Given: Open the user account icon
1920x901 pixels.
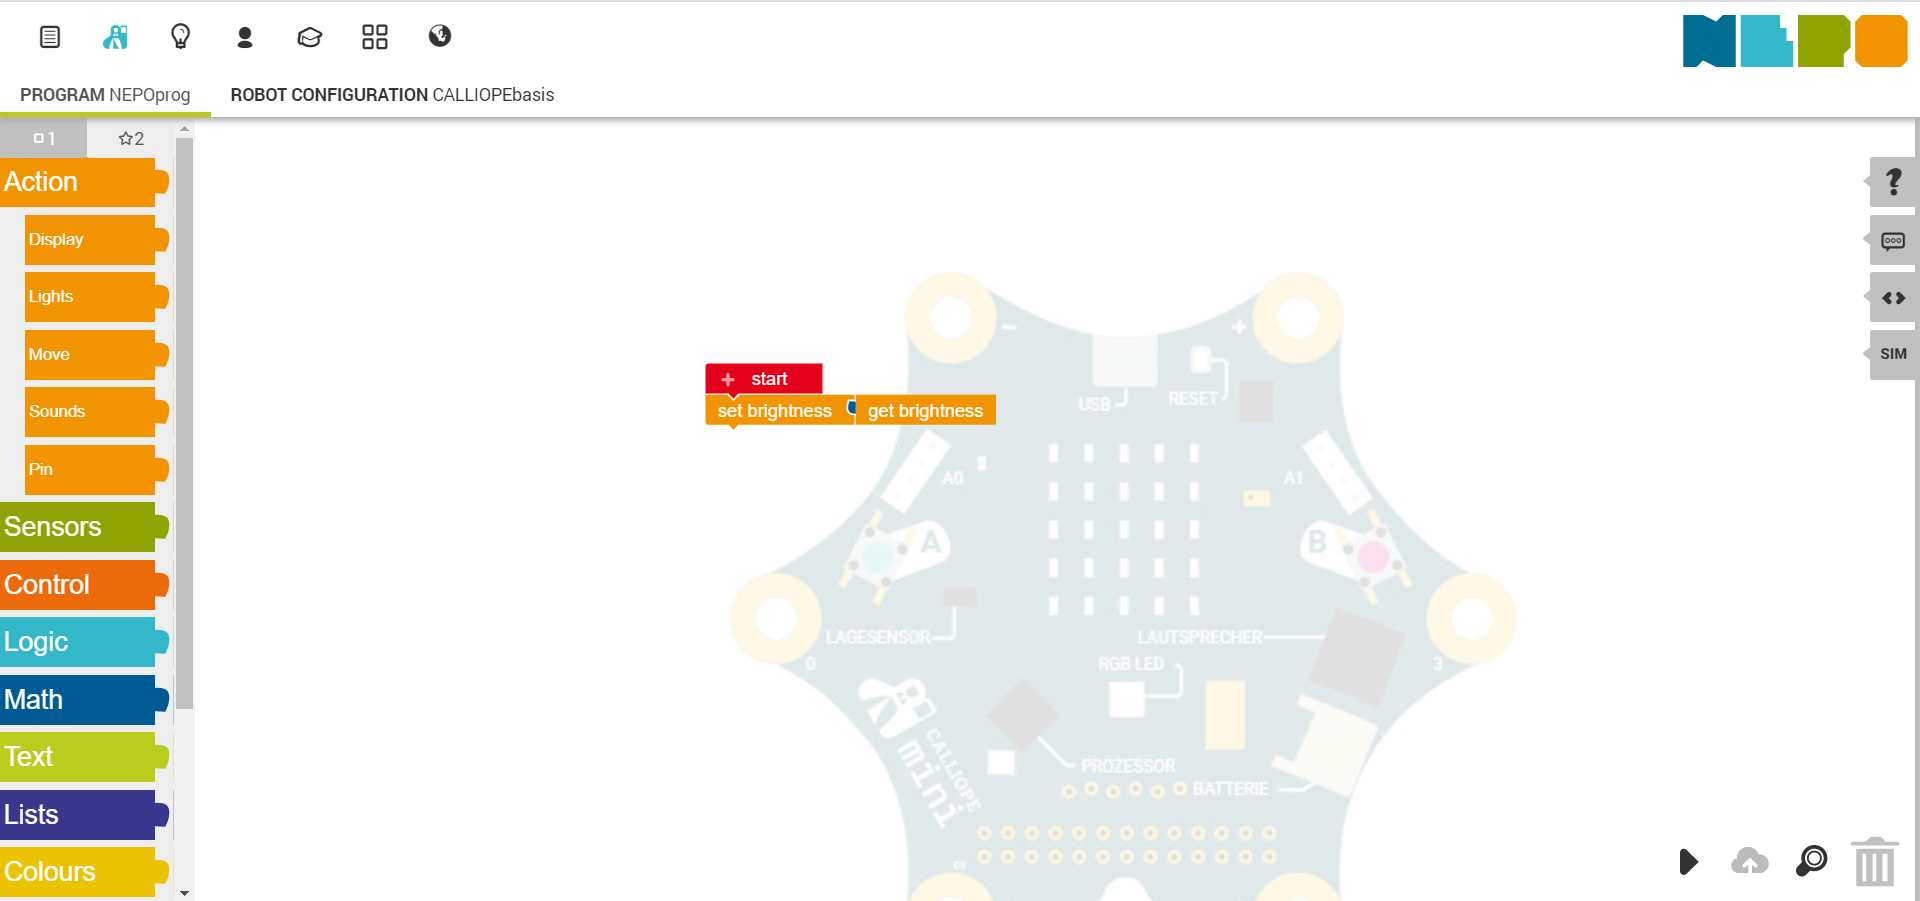Looking at the screenshot, I should (x=245, y=37).
